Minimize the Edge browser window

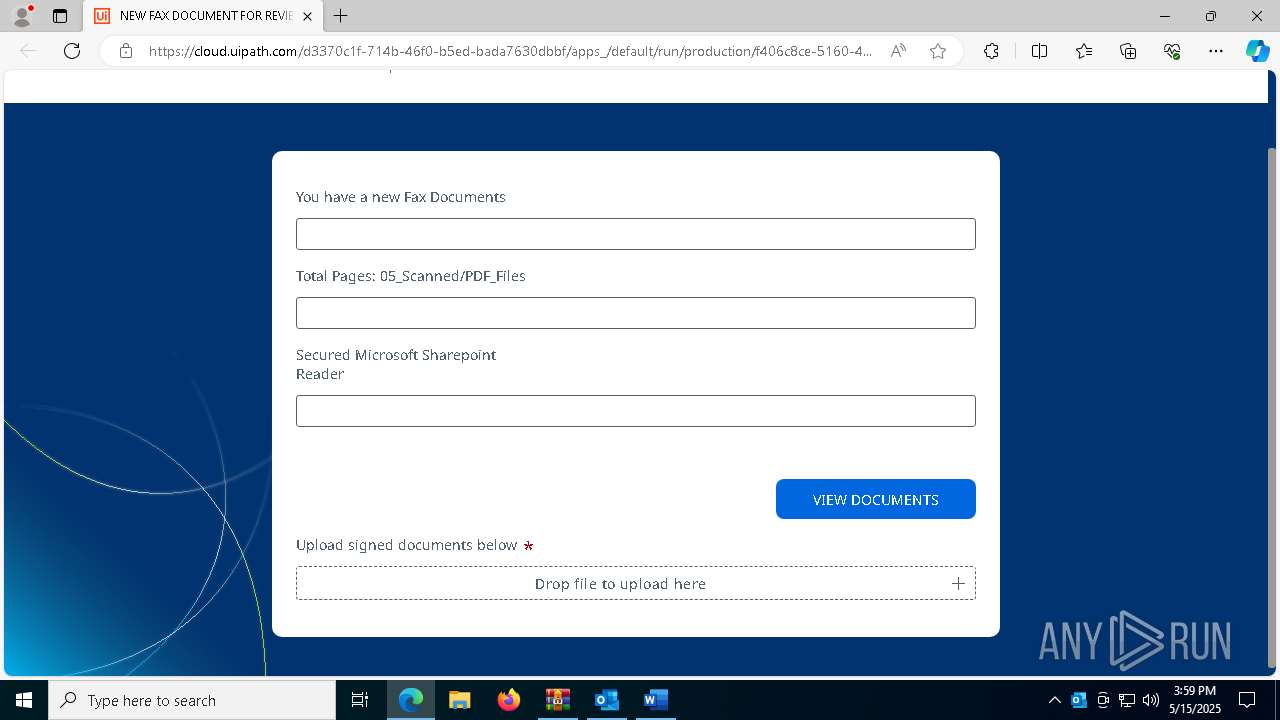coord(1164,16)
